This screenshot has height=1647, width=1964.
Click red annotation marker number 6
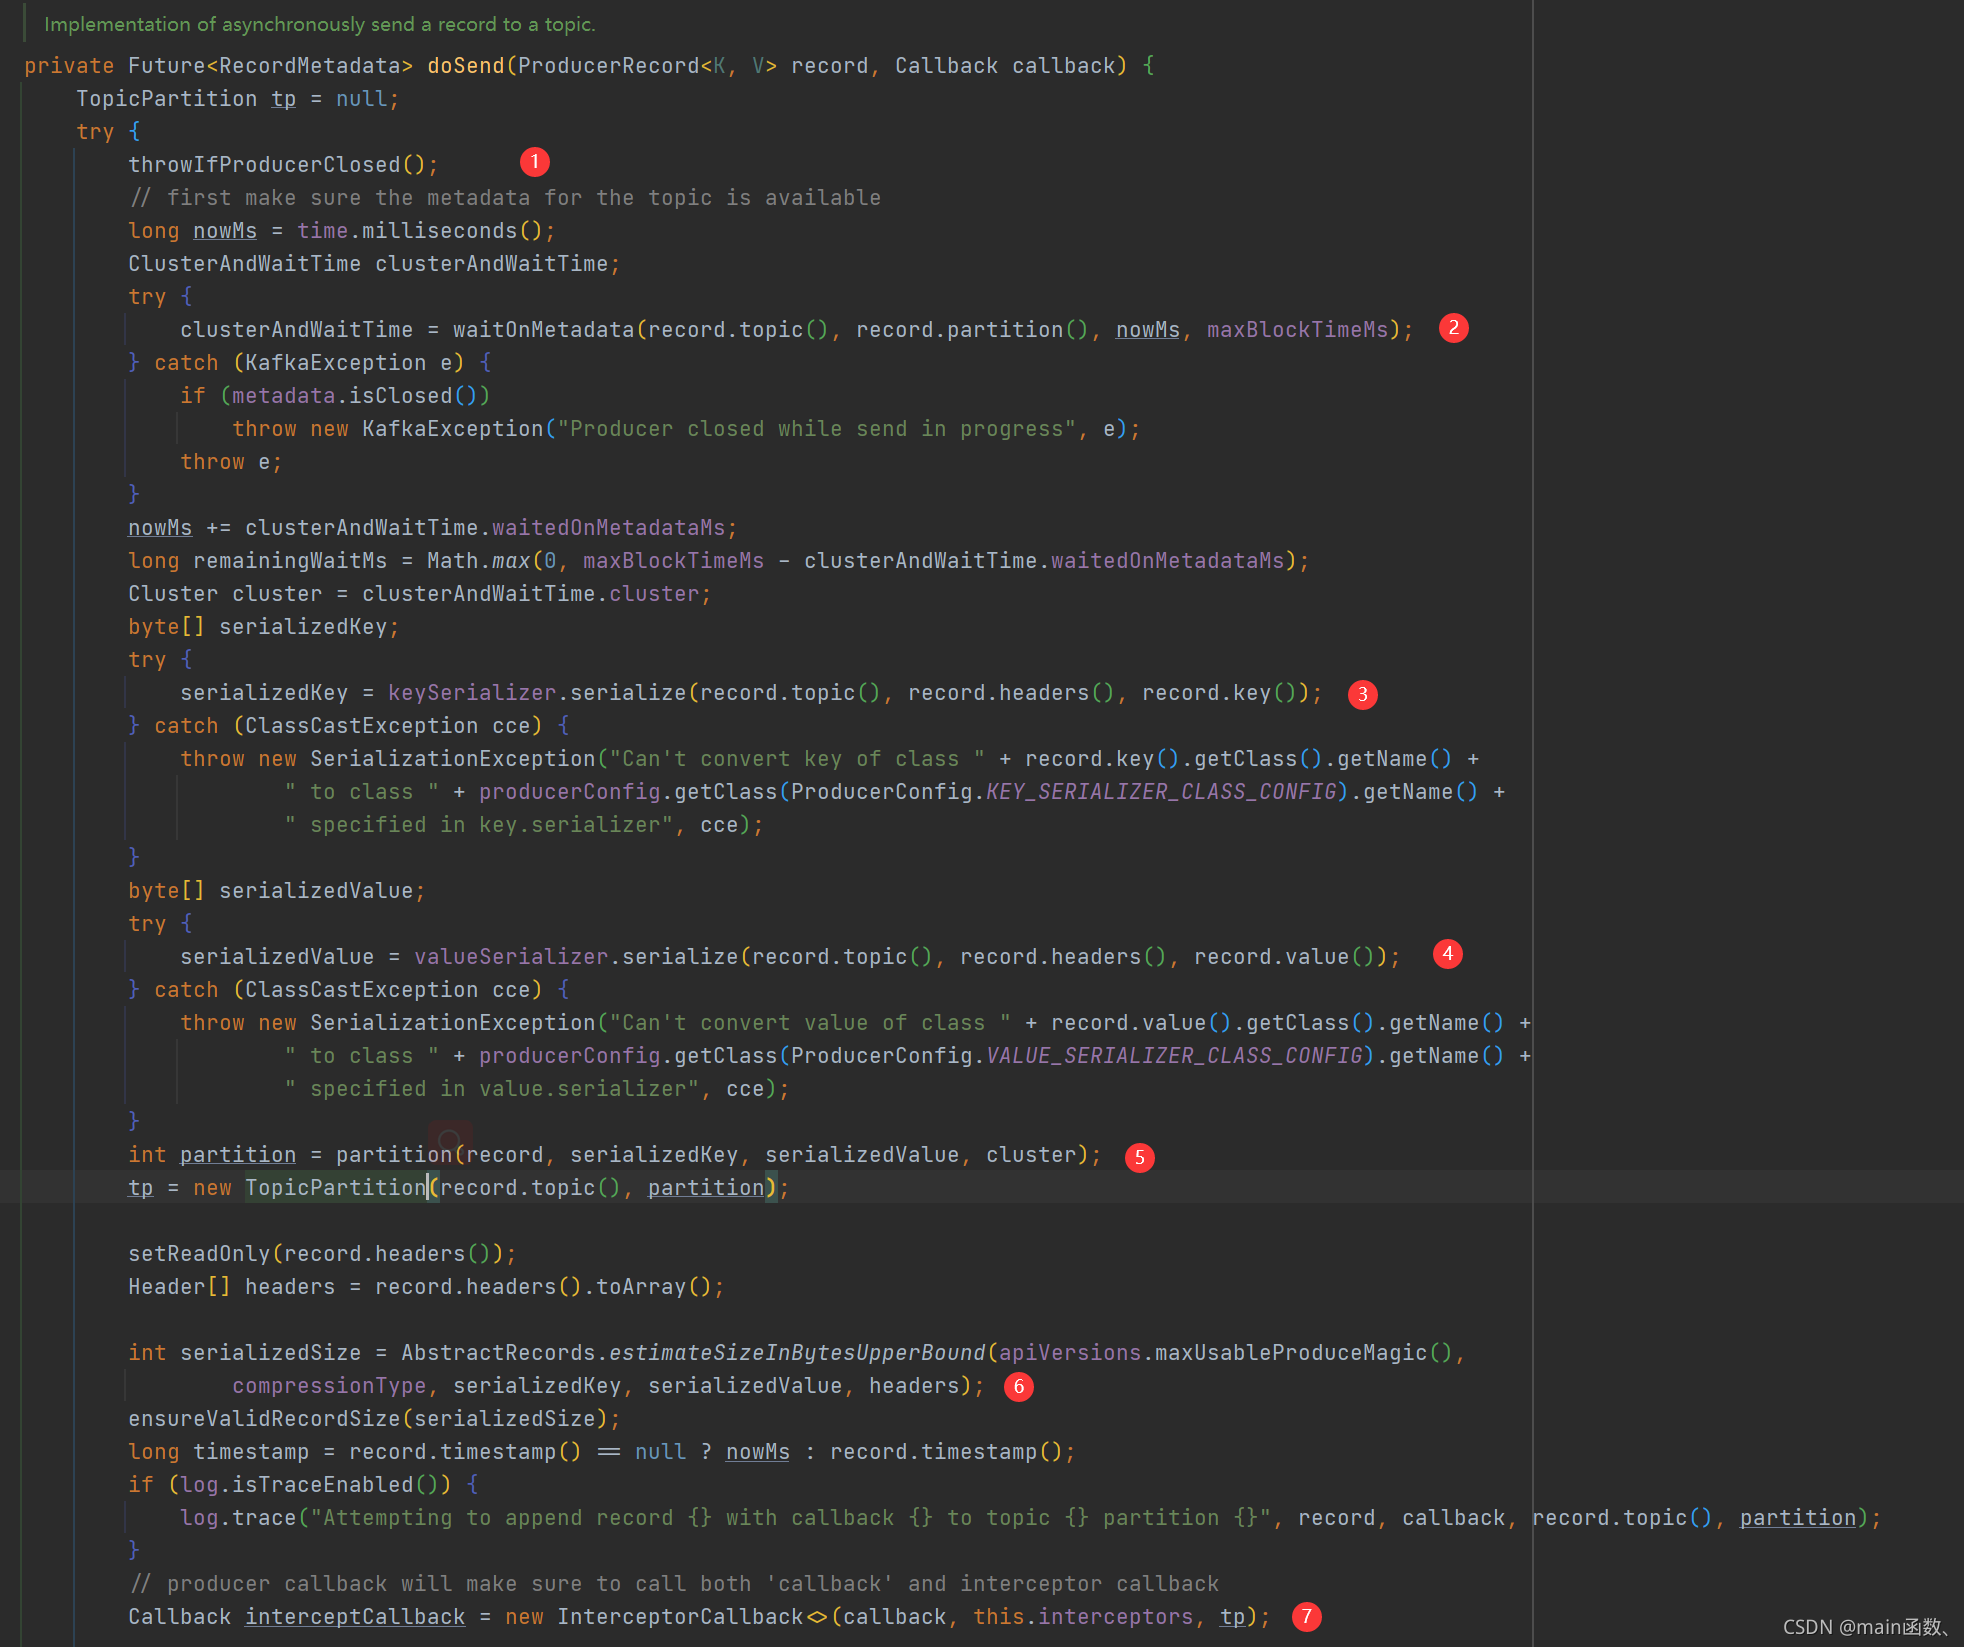(x=1018, y=1387)
